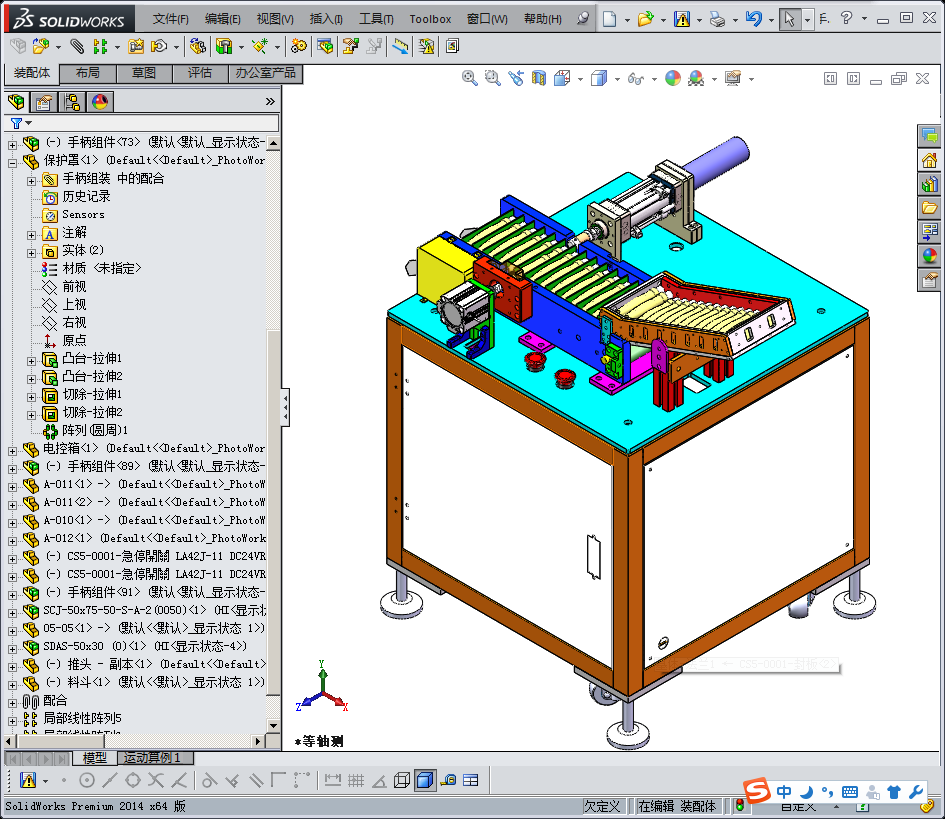Expand the 电控箱<1> component

[x=12, y=451]
